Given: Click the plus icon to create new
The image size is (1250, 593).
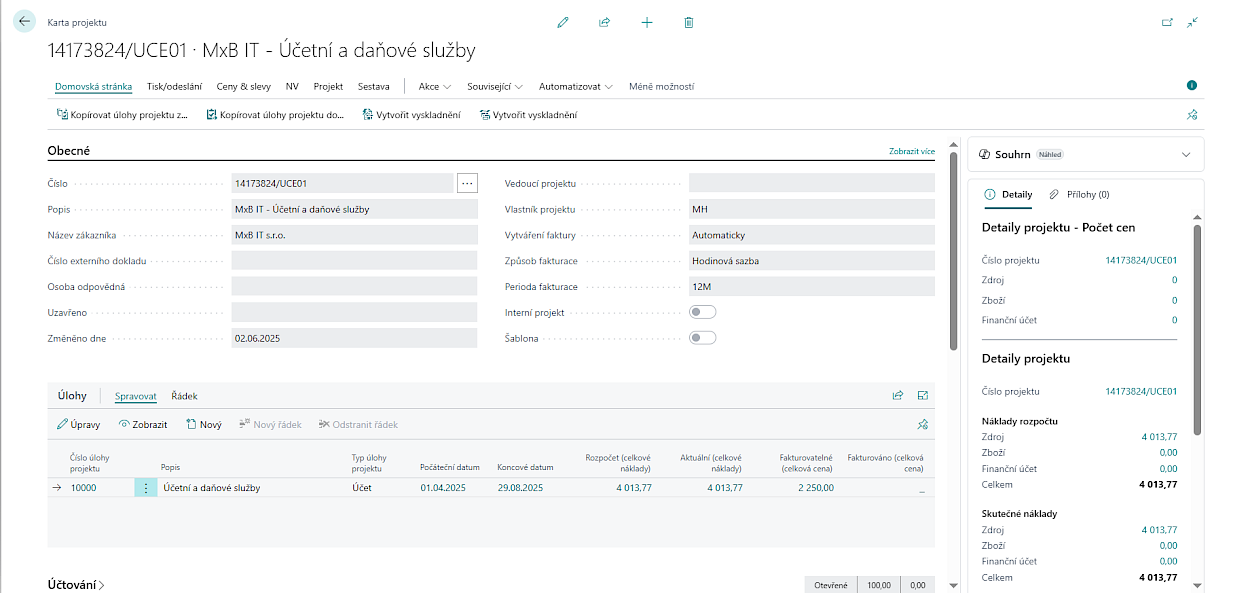Looking at the screenshot, I should point(647,22).
